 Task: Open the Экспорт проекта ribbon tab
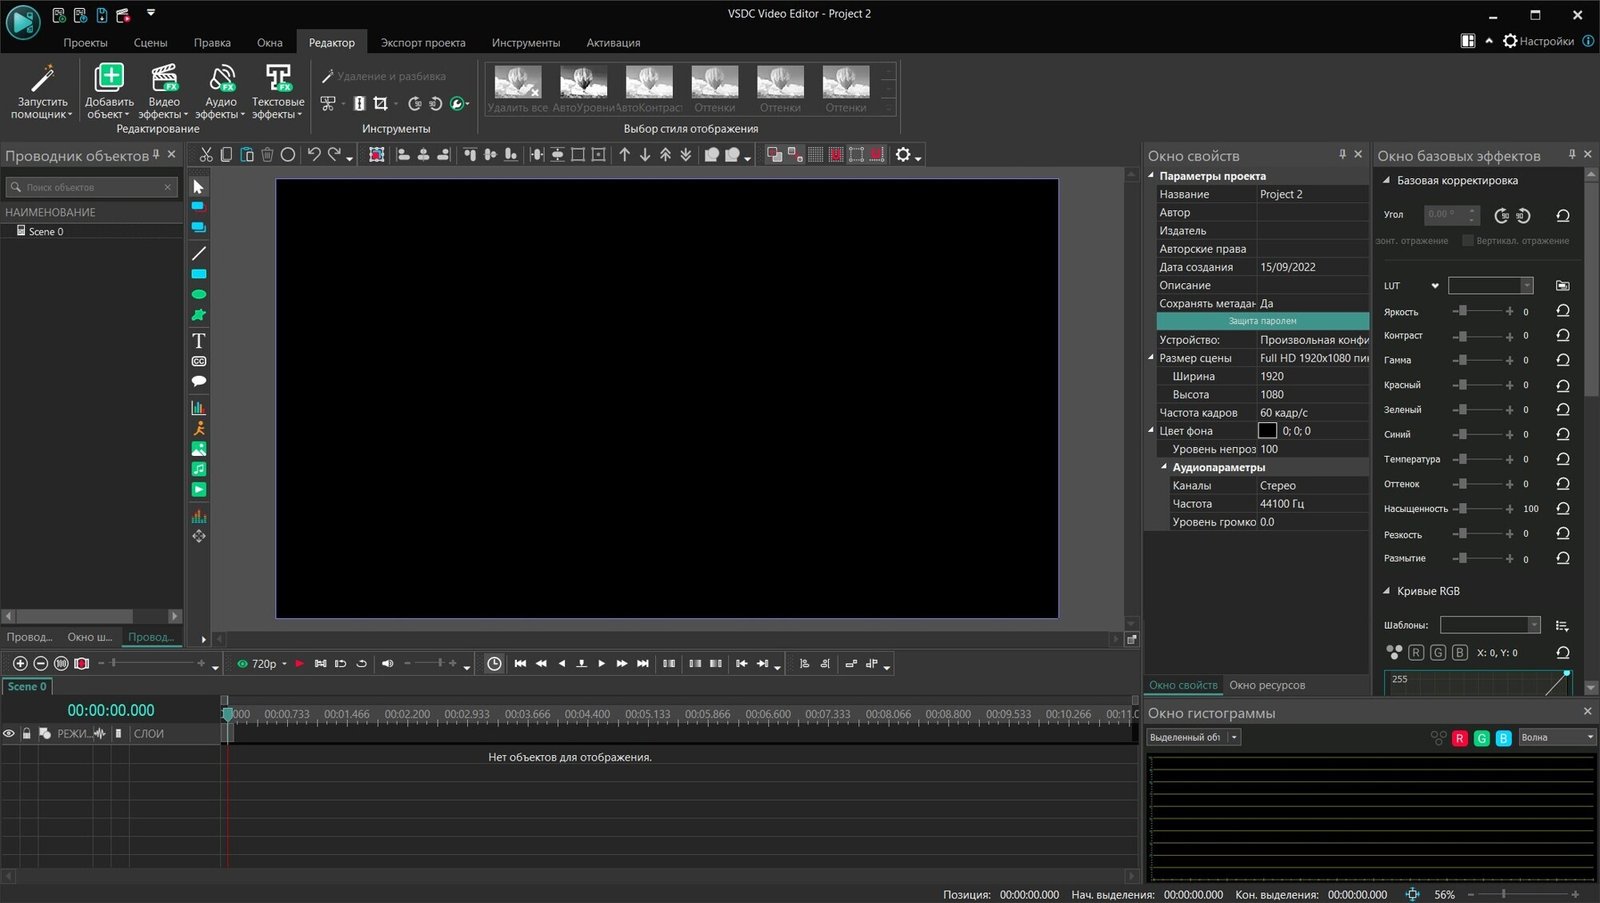click(x=423, y=43)
